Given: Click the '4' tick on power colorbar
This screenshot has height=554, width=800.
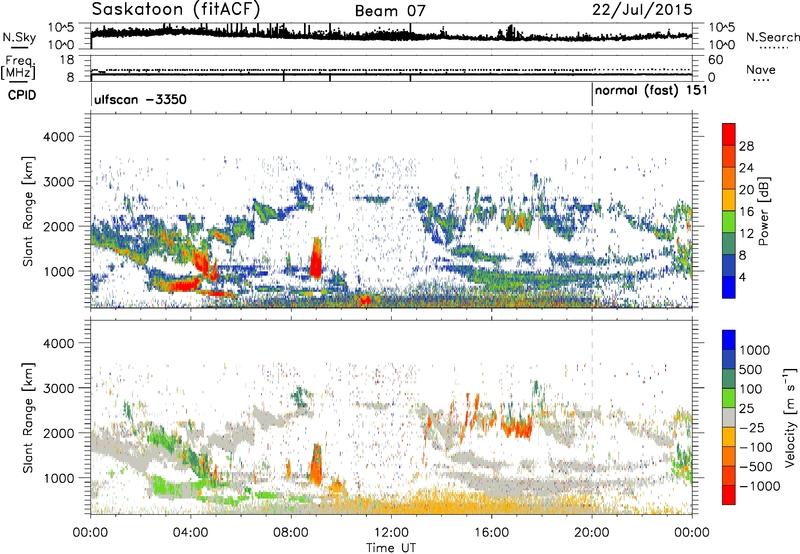Looking at the screenshot, I should (742, 277).
